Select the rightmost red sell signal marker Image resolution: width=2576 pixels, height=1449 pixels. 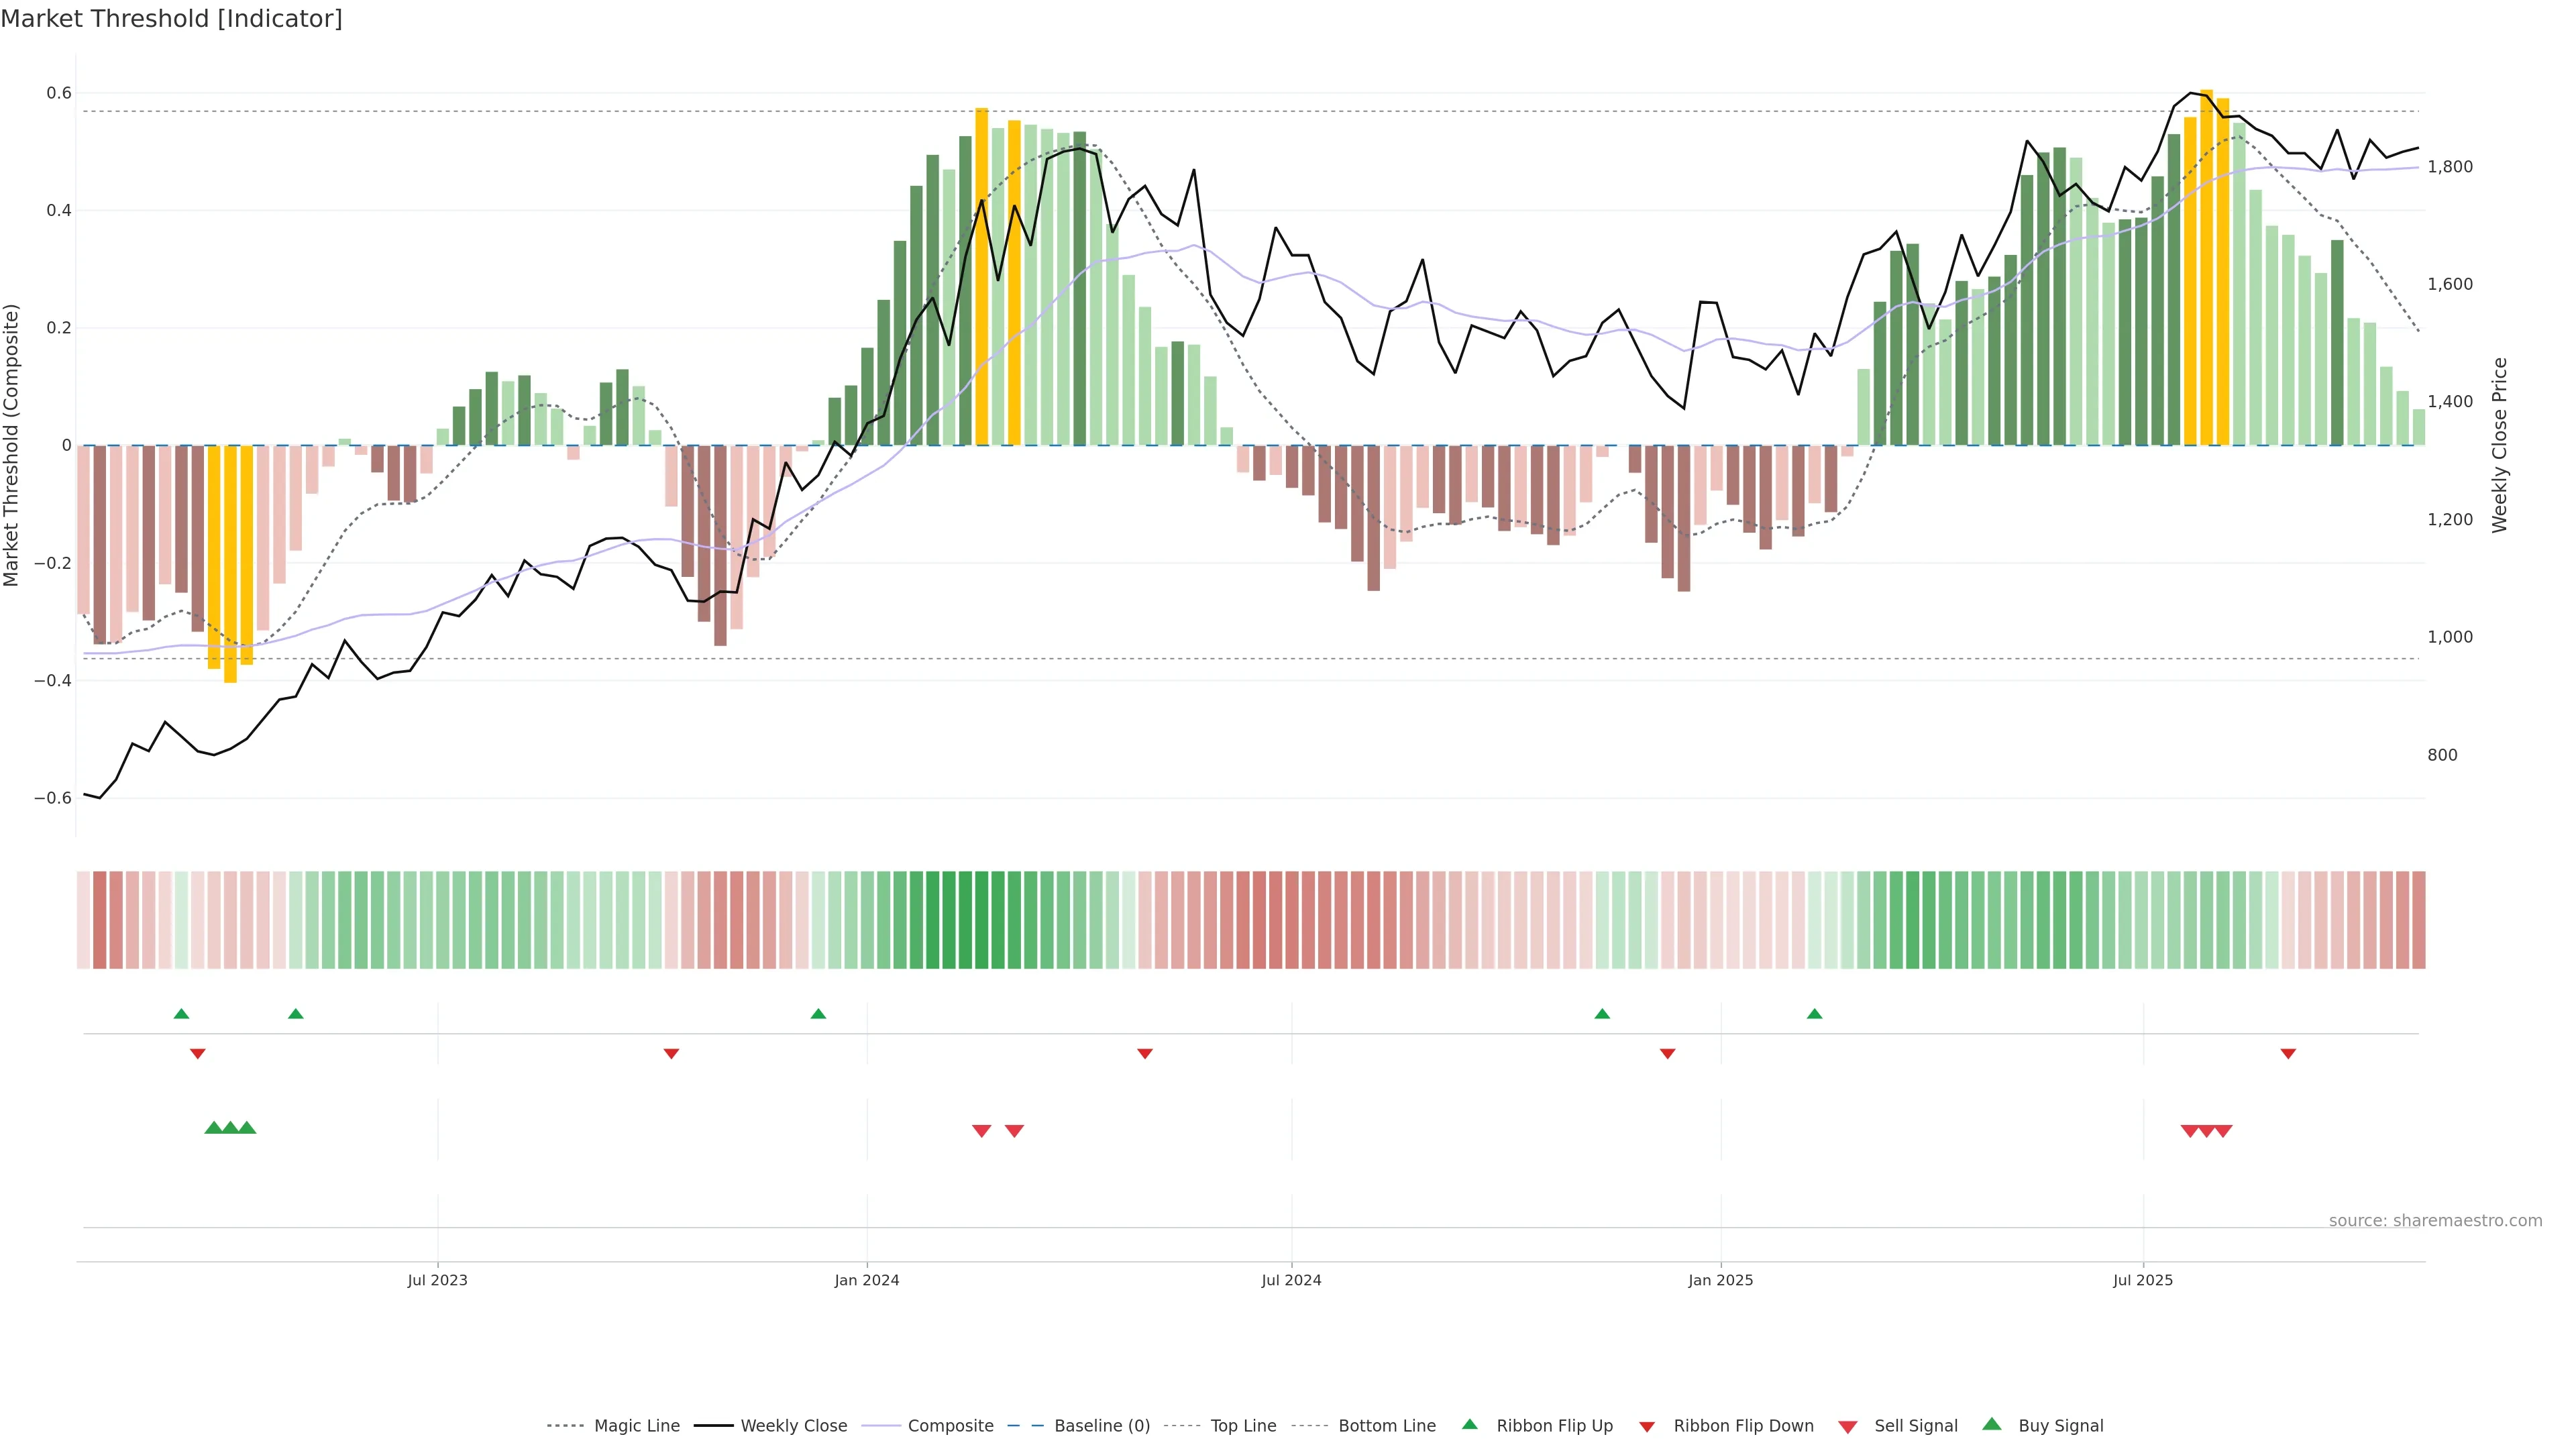point(2223,1131)
